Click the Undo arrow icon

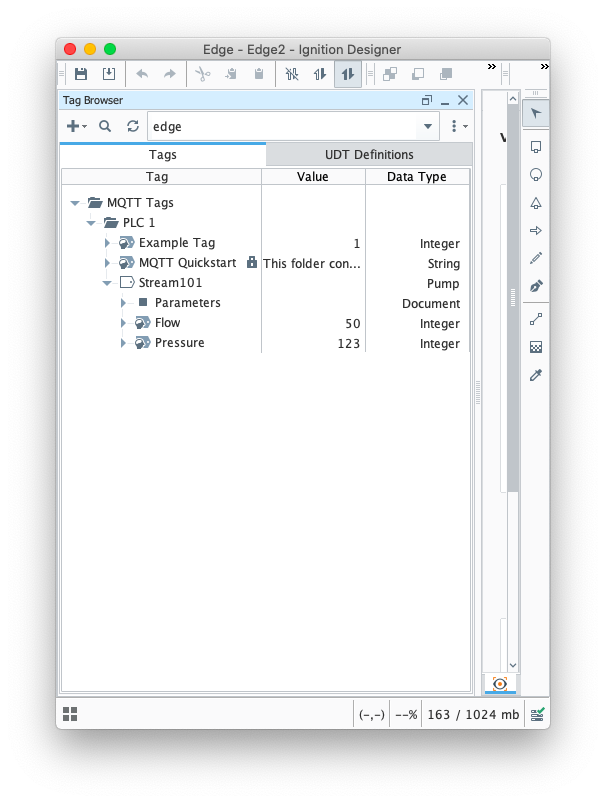(142, 74)
